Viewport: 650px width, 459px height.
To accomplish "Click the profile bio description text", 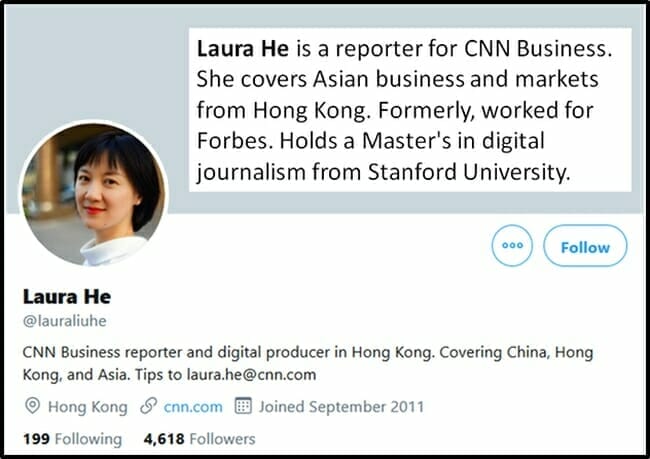I will click(308, 363).
